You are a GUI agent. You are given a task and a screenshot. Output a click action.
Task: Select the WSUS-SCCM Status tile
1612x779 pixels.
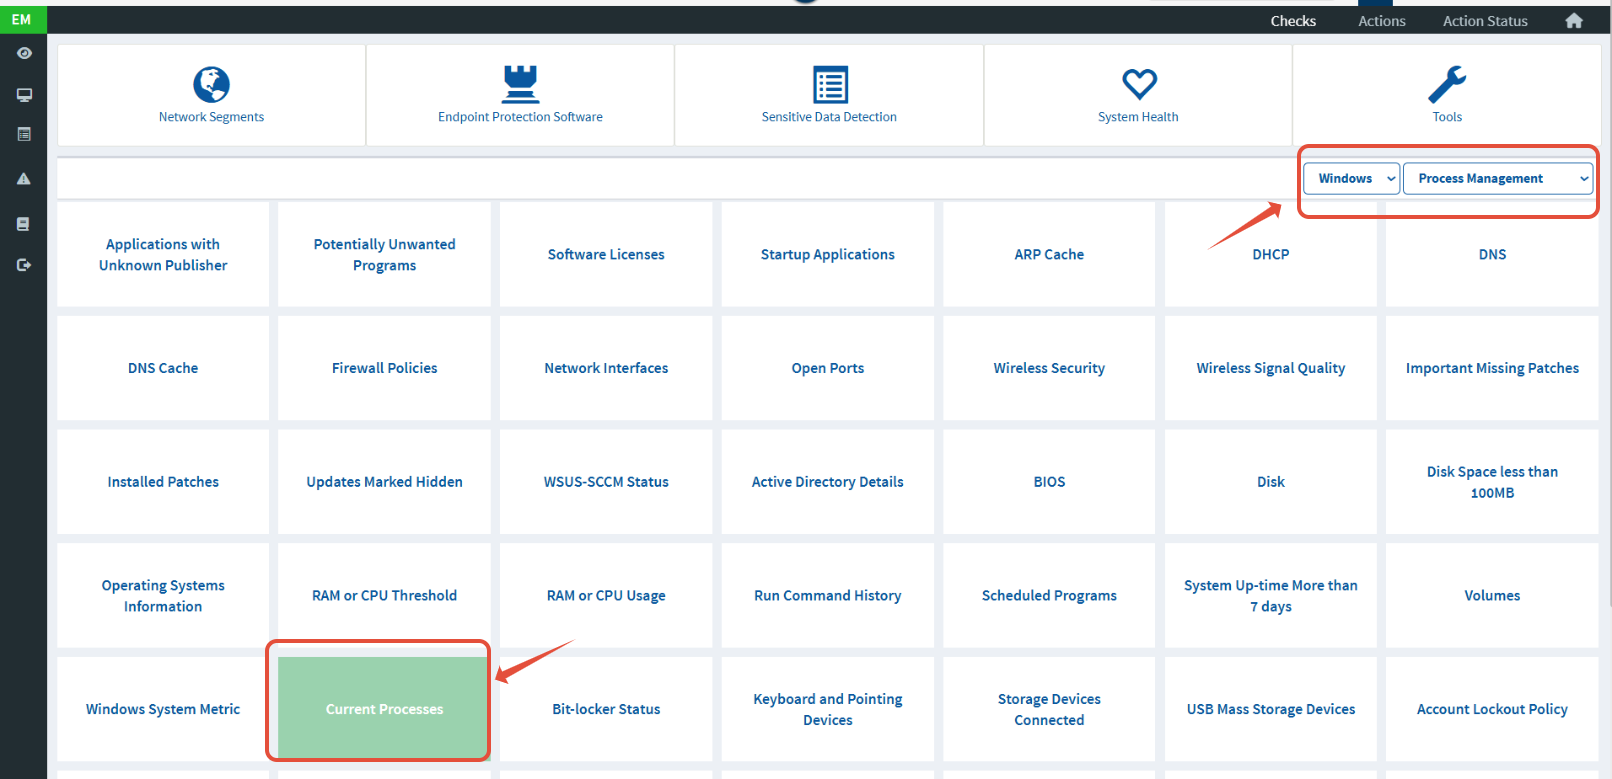coord(606,482)
